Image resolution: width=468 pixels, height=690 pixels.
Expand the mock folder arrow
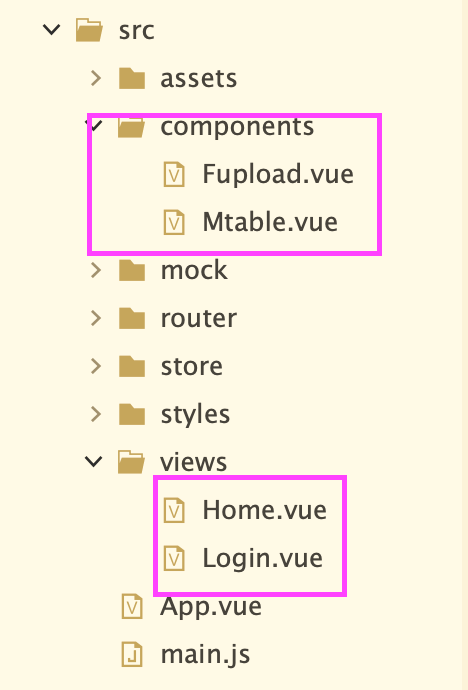(x=96, y=270)
